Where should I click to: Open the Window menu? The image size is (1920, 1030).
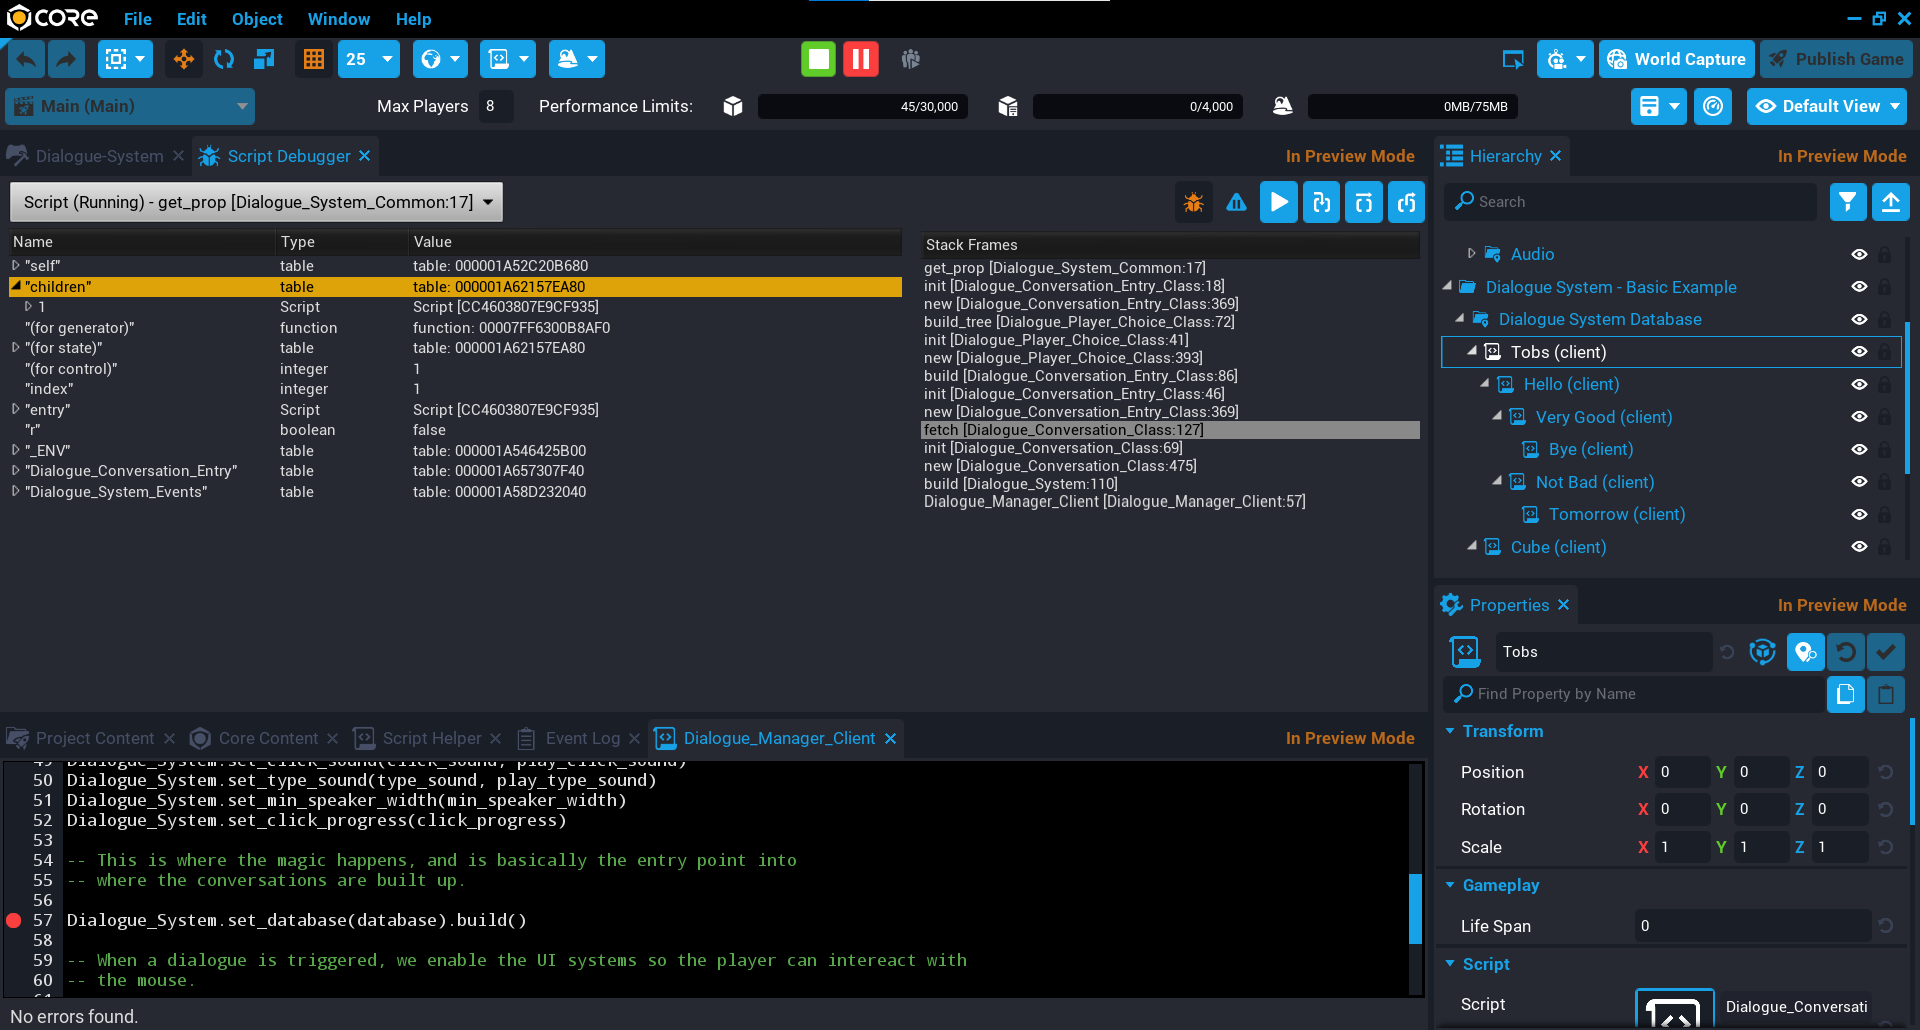tap(338, 19)
